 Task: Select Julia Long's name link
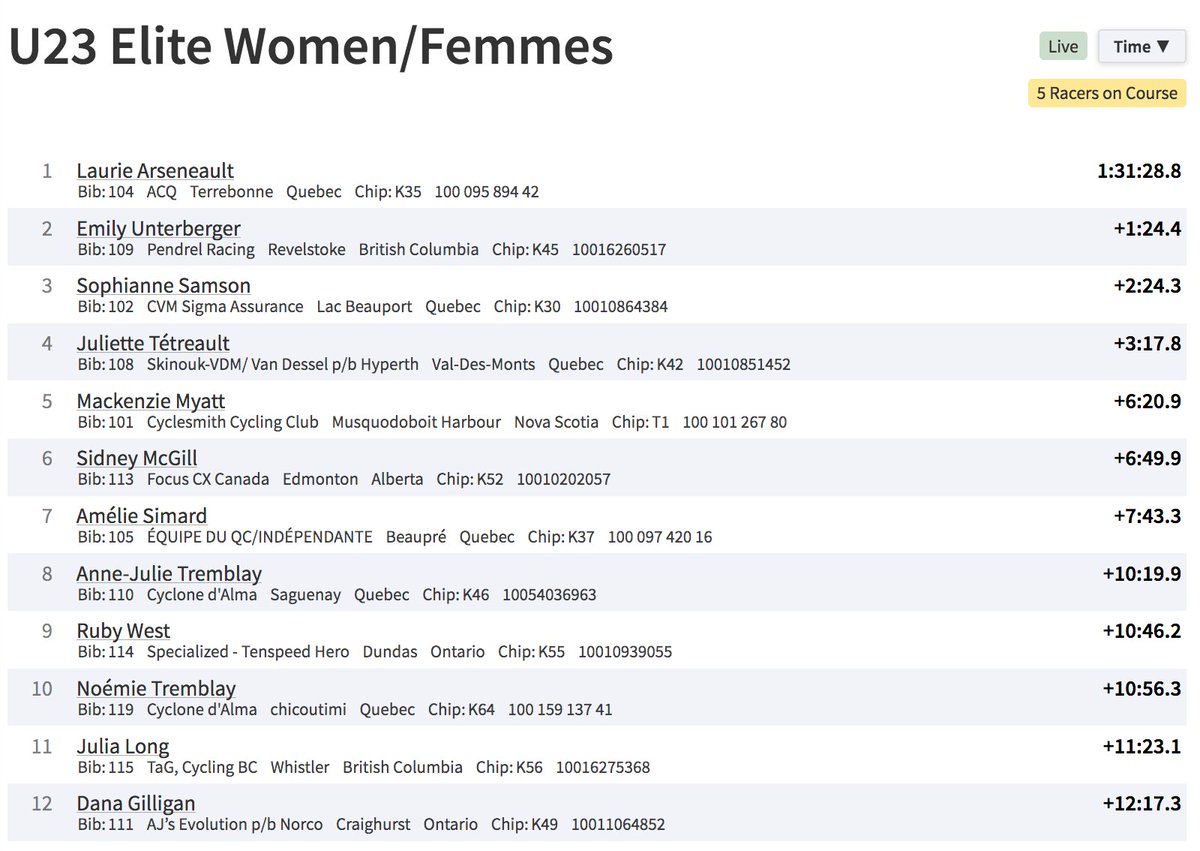pos(122,746)
